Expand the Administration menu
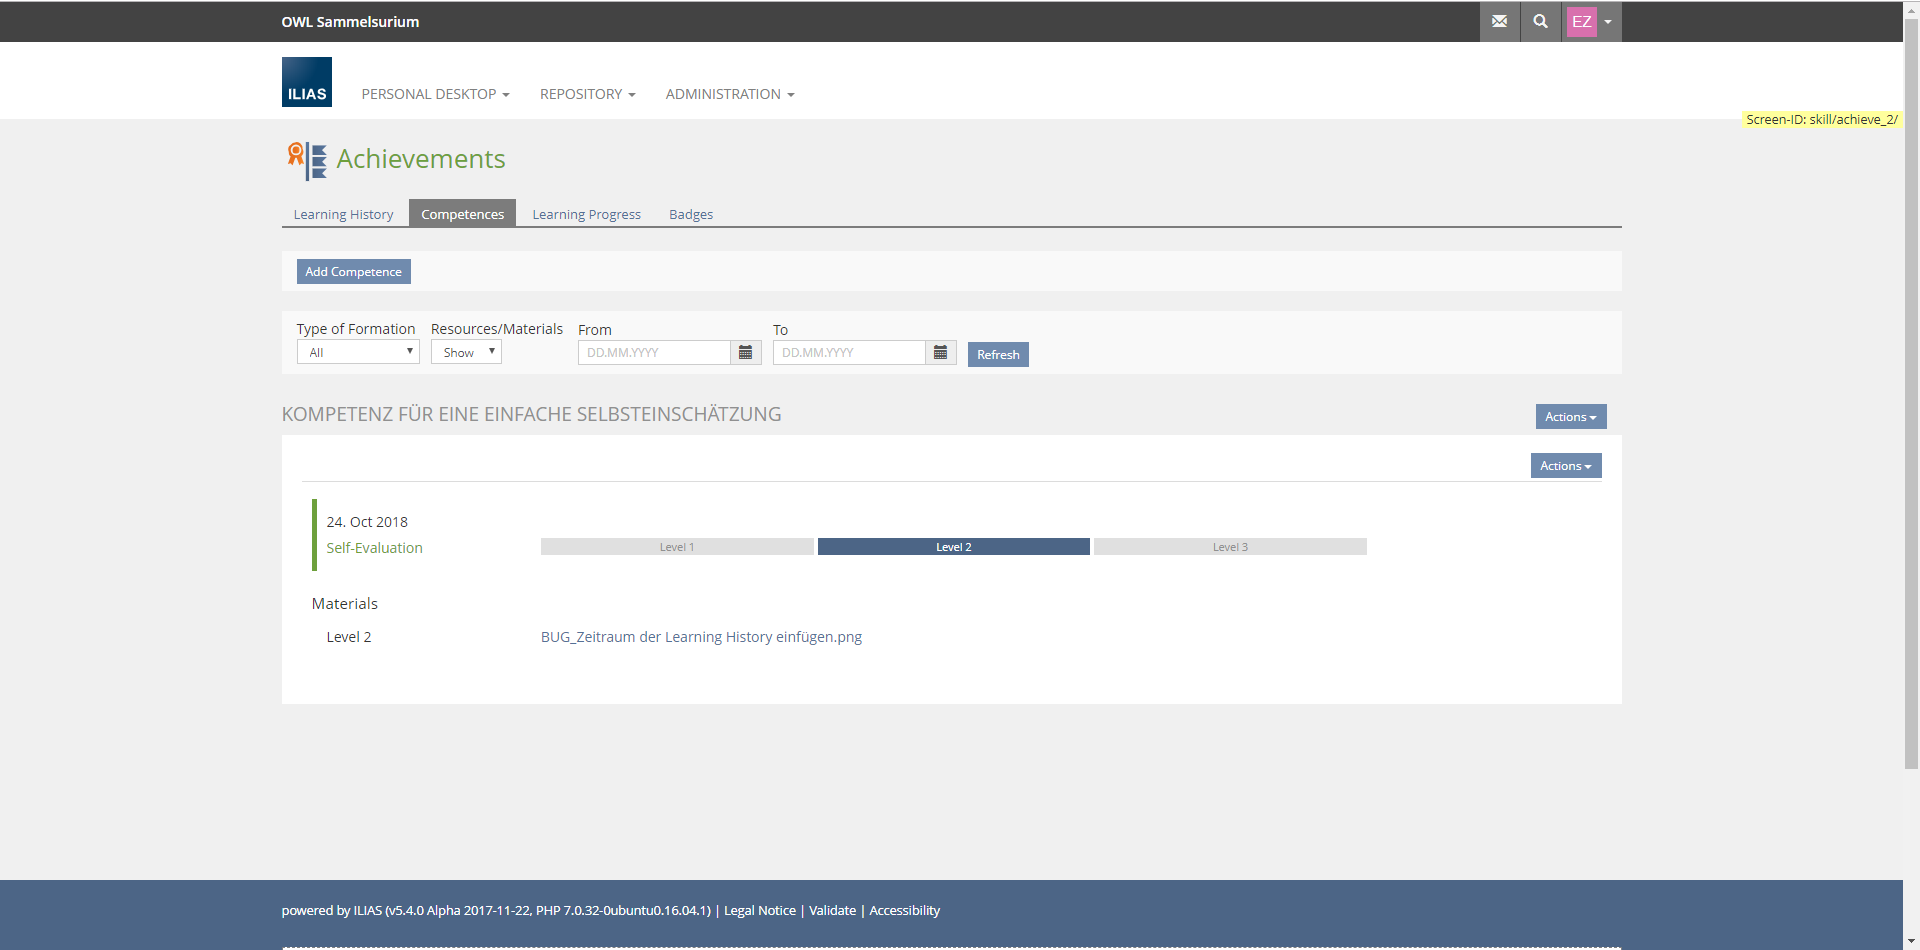Viewport: 1920px width, 950px height. click(729, 94)
